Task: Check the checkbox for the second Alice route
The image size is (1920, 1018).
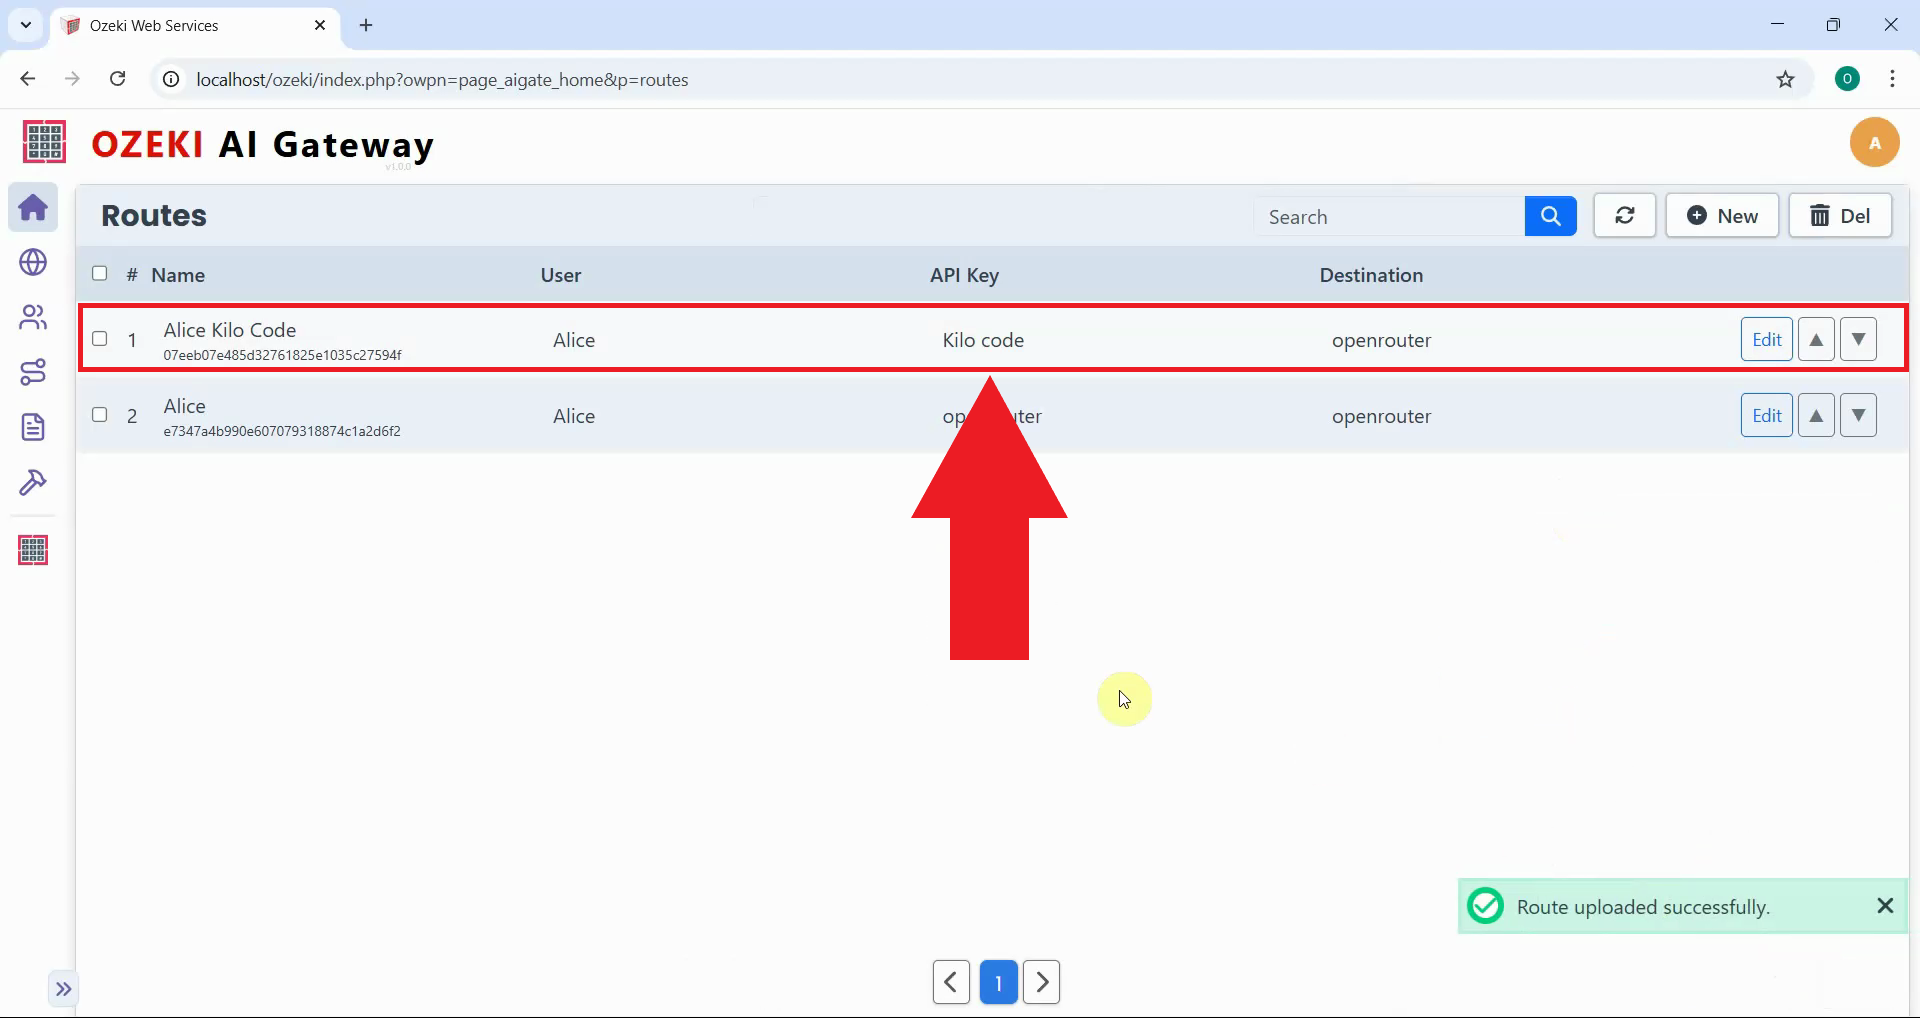Action: [x=99, y=415]
